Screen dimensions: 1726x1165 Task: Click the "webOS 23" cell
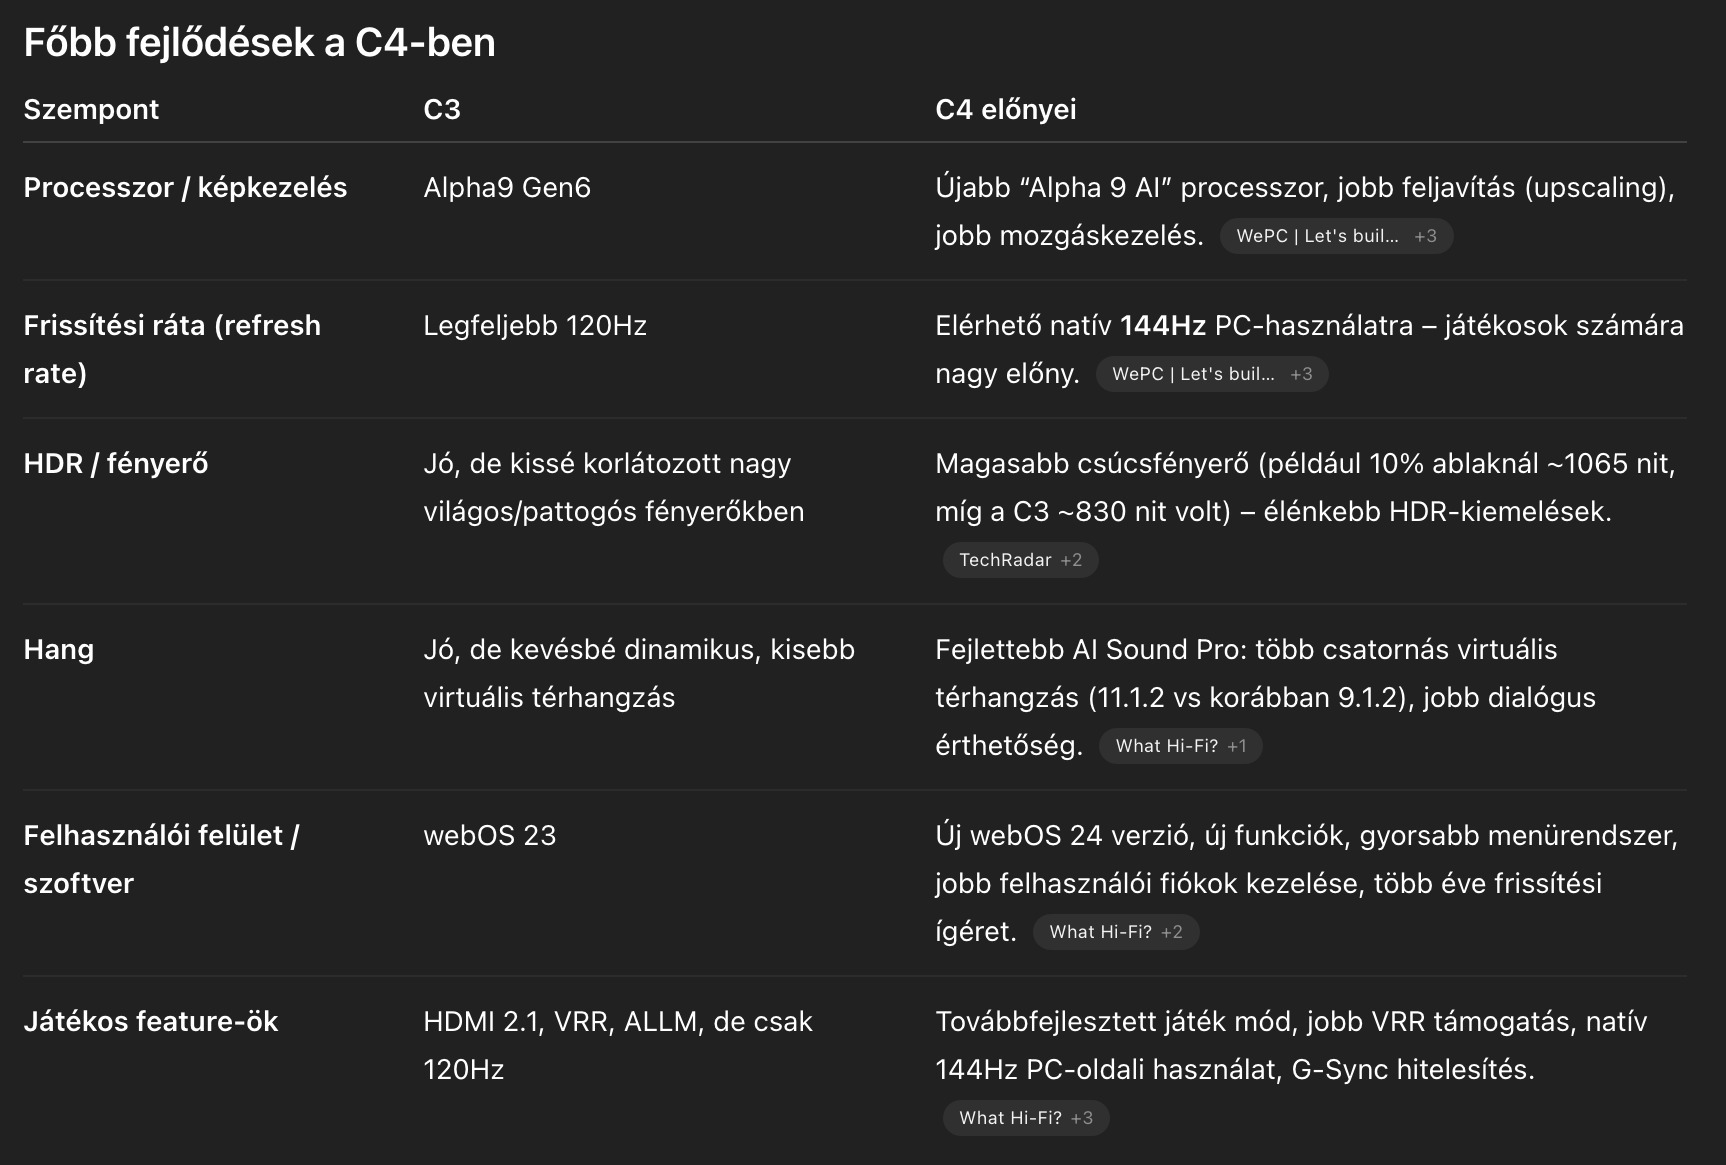click(x=489, y=835)
